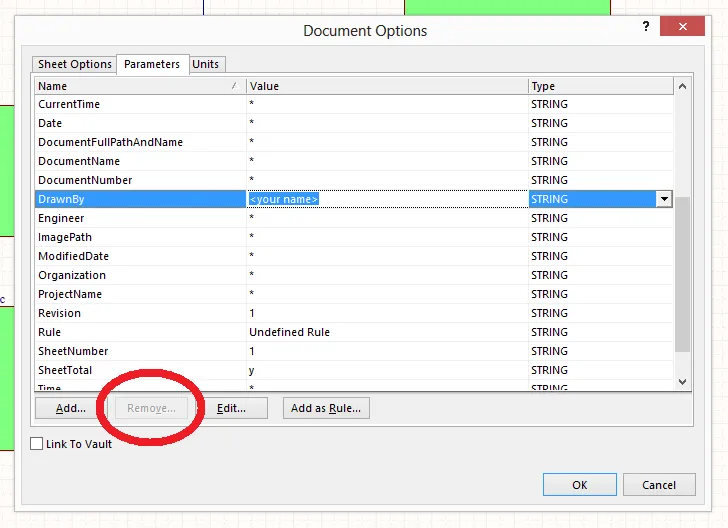
Task: Click the Add button
Action: pos(70,408)
